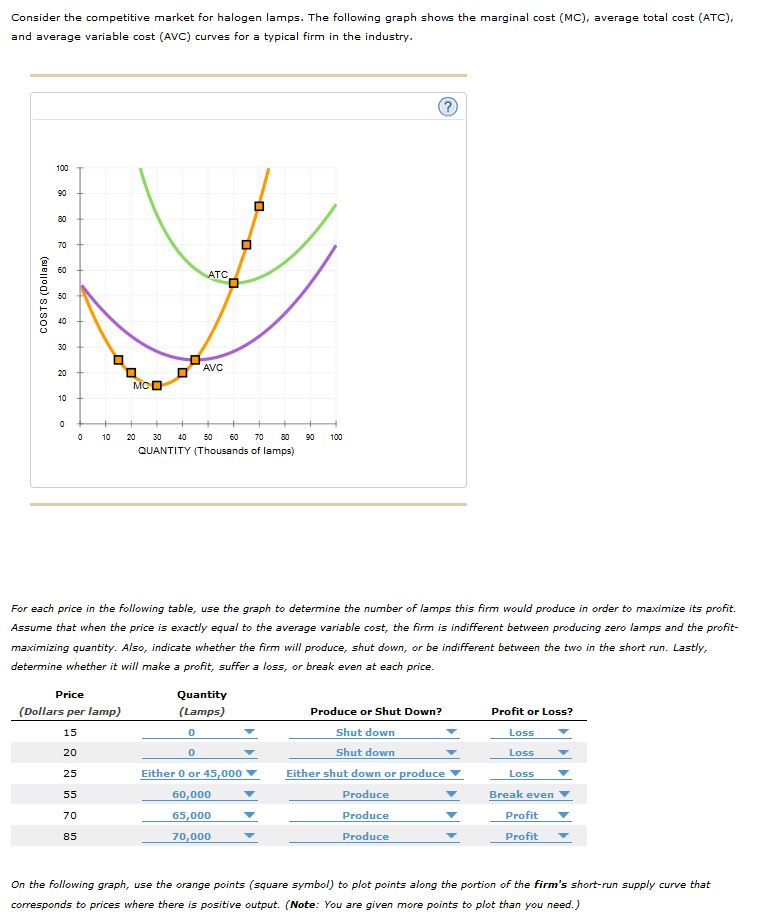781x919 pixels.
Task: Open the Produce dropdown for price 55
Action: coord(374,795)
